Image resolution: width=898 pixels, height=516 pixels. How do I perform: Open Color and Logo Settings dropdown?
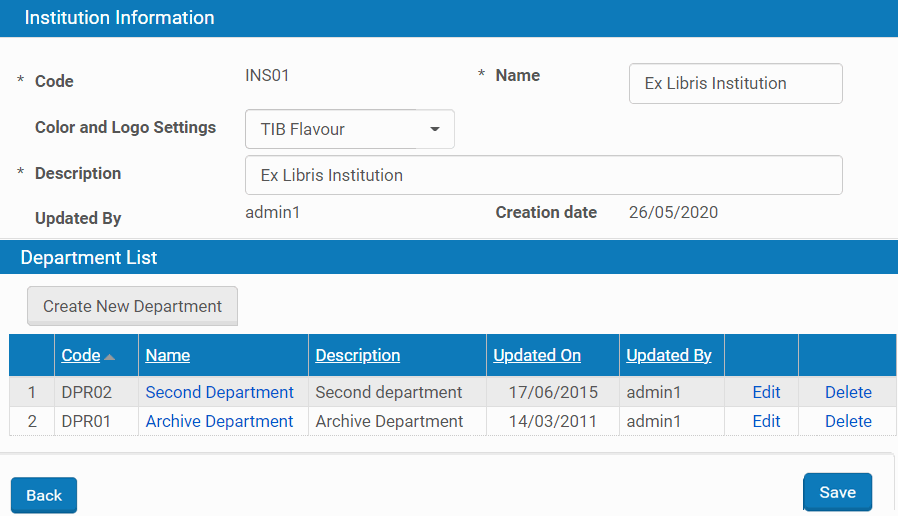click(349, 129)
